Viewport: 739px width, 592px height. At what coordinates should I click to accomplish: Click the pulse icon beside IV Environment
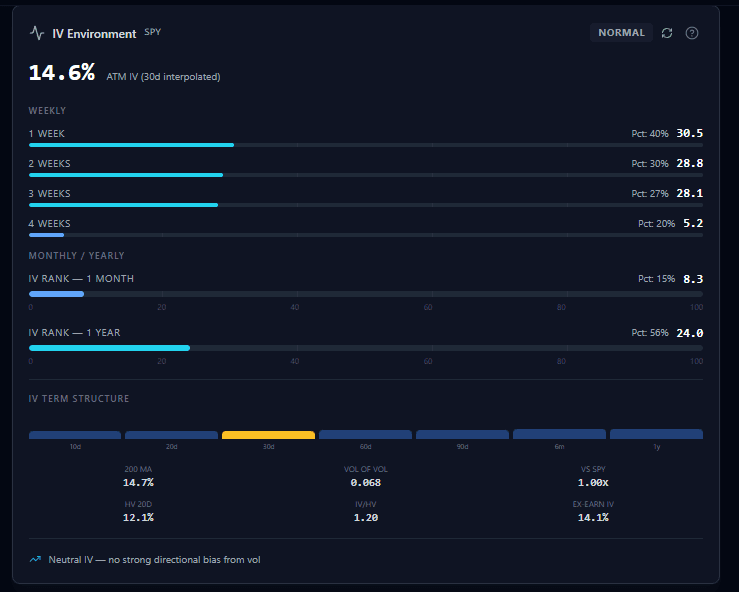(37, 33)
